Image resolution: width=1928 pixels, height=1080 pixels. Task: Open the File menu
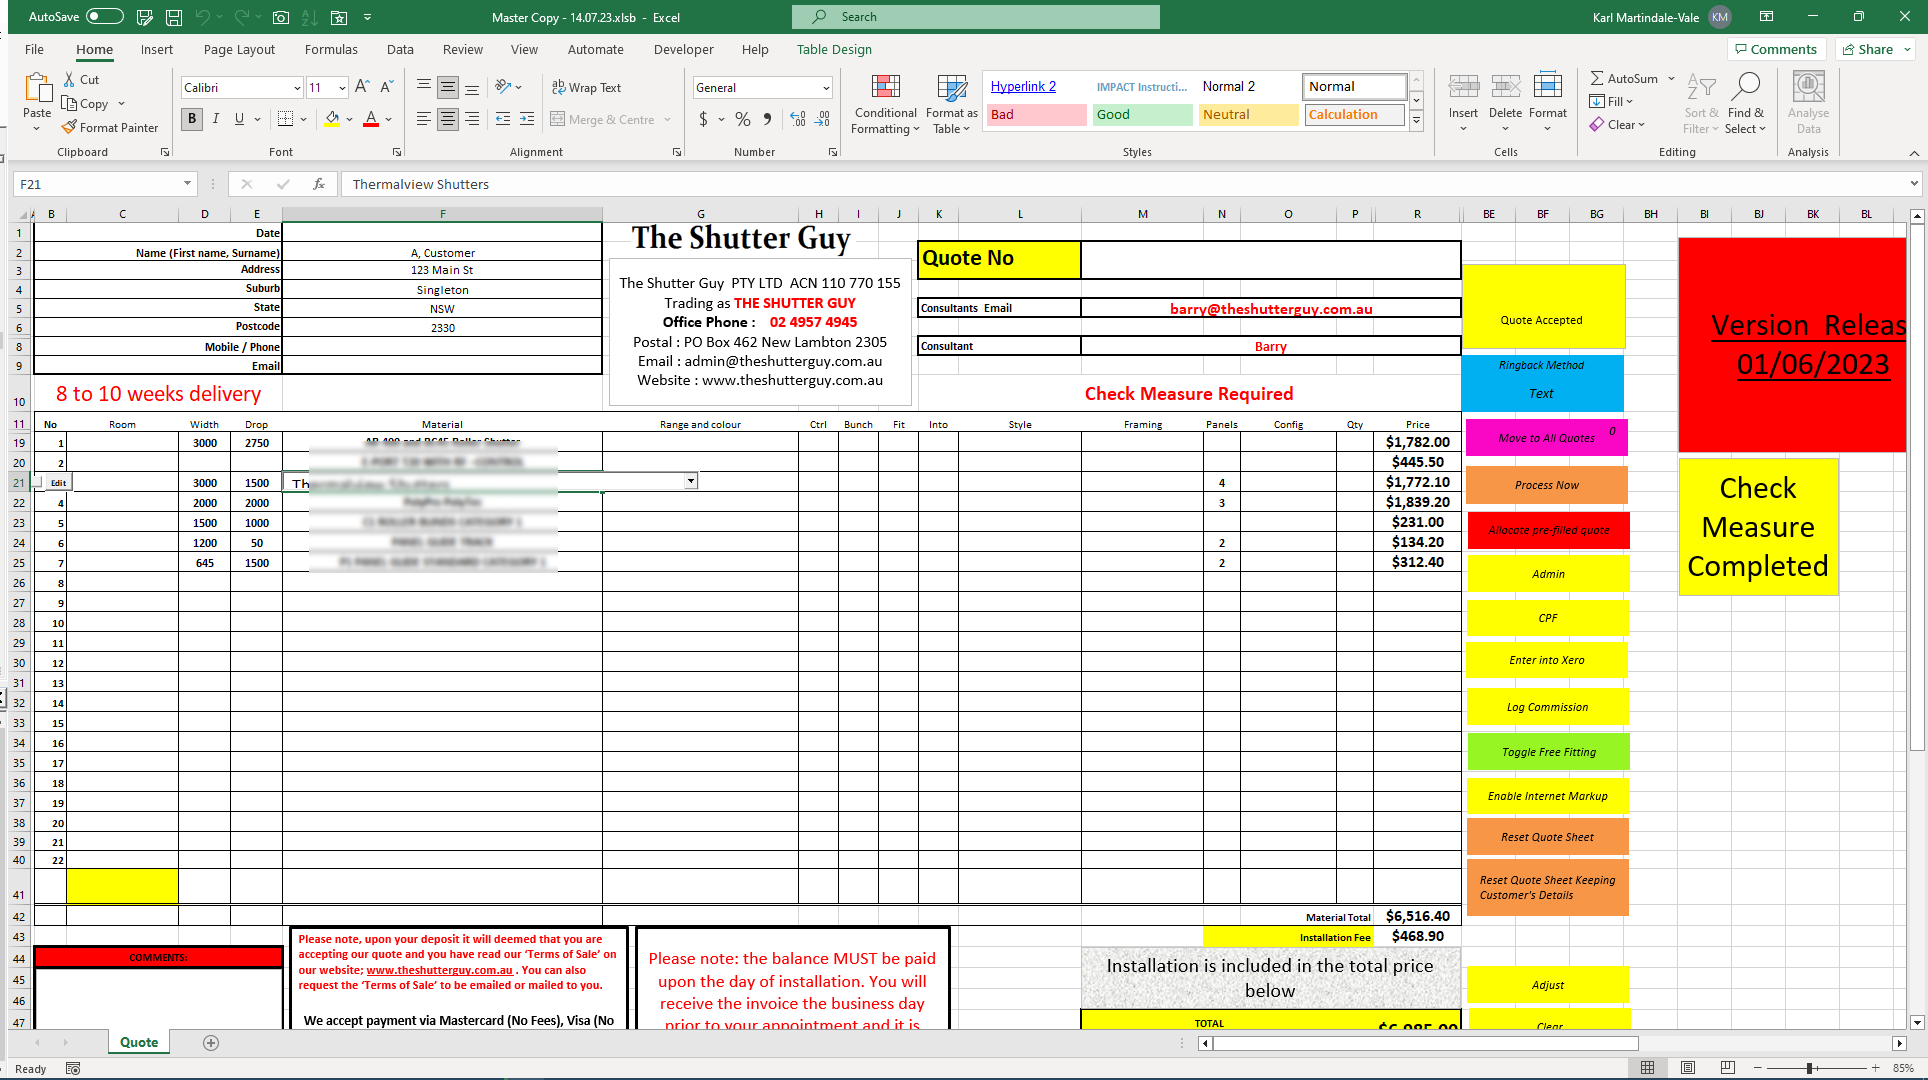click(35, 50)
